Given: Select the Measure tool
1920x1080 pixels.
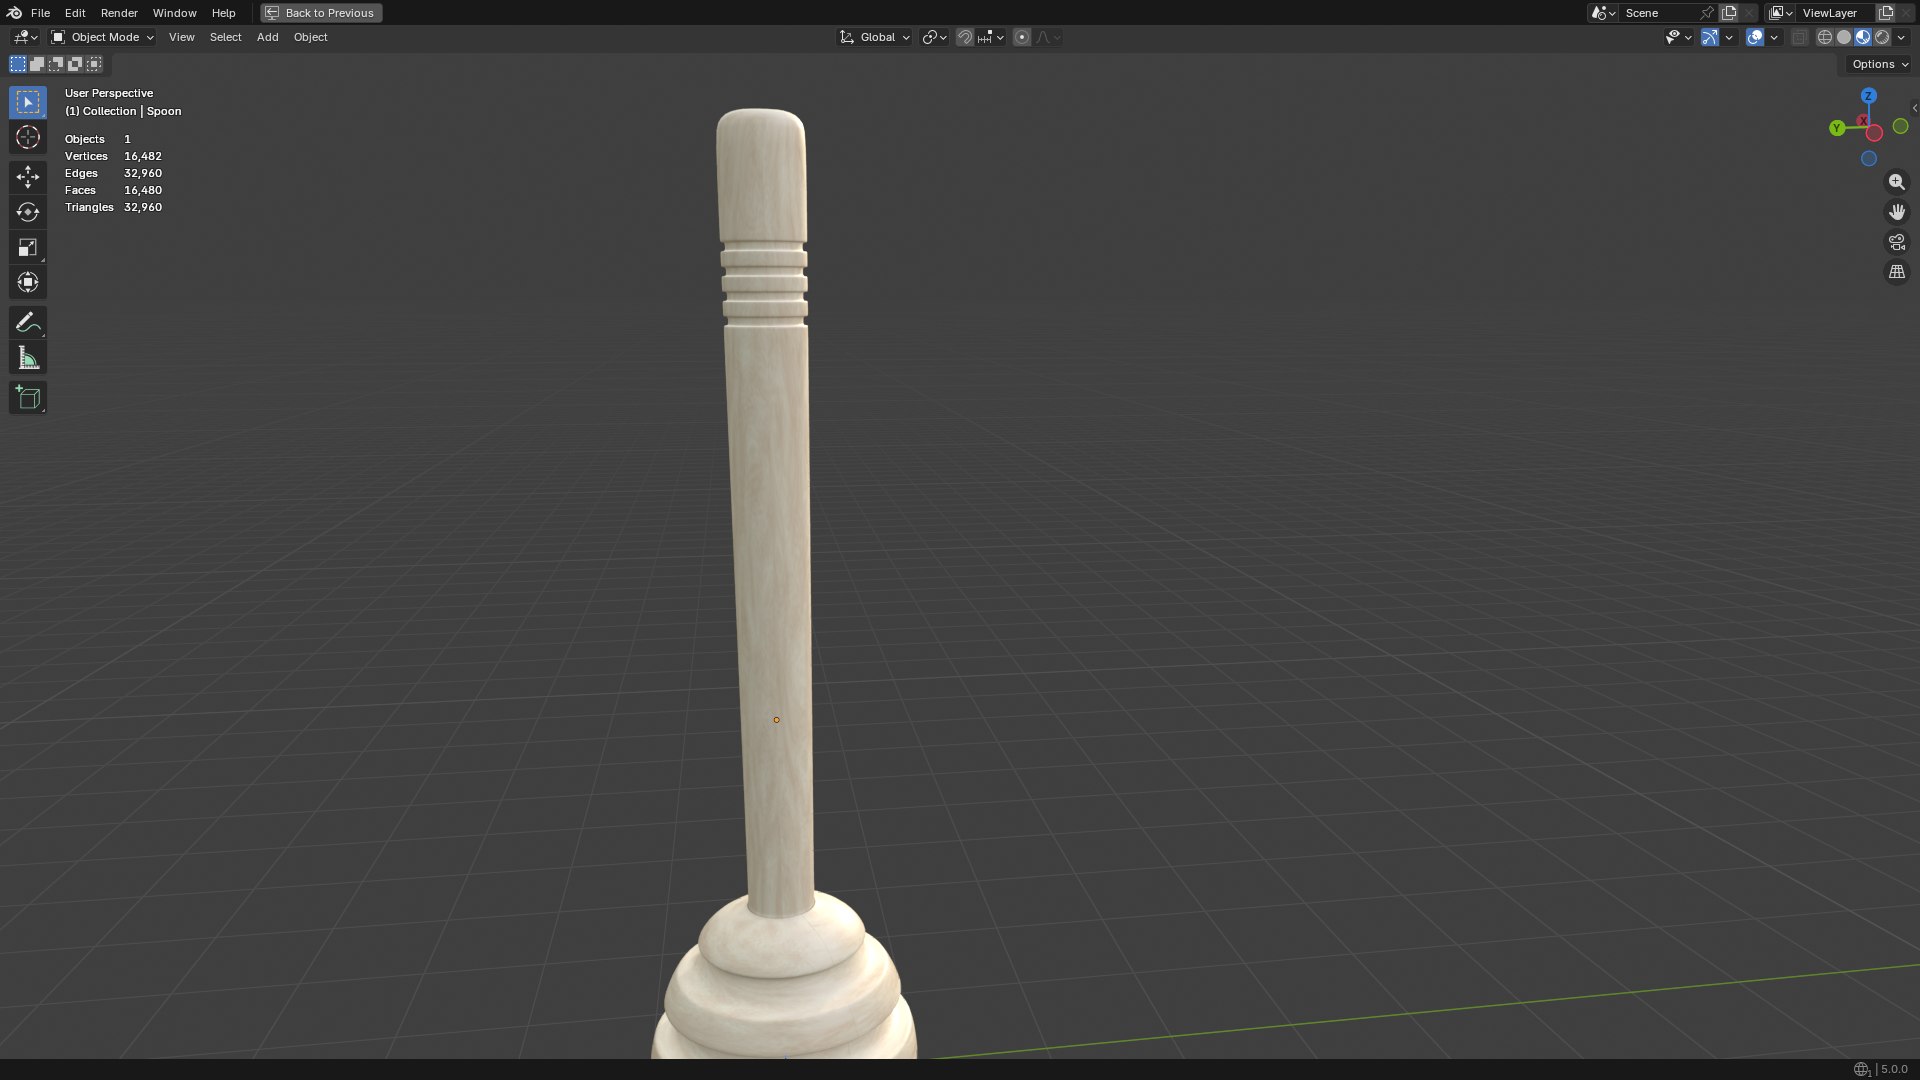Looking at the screenshot, I should point(28,358).
